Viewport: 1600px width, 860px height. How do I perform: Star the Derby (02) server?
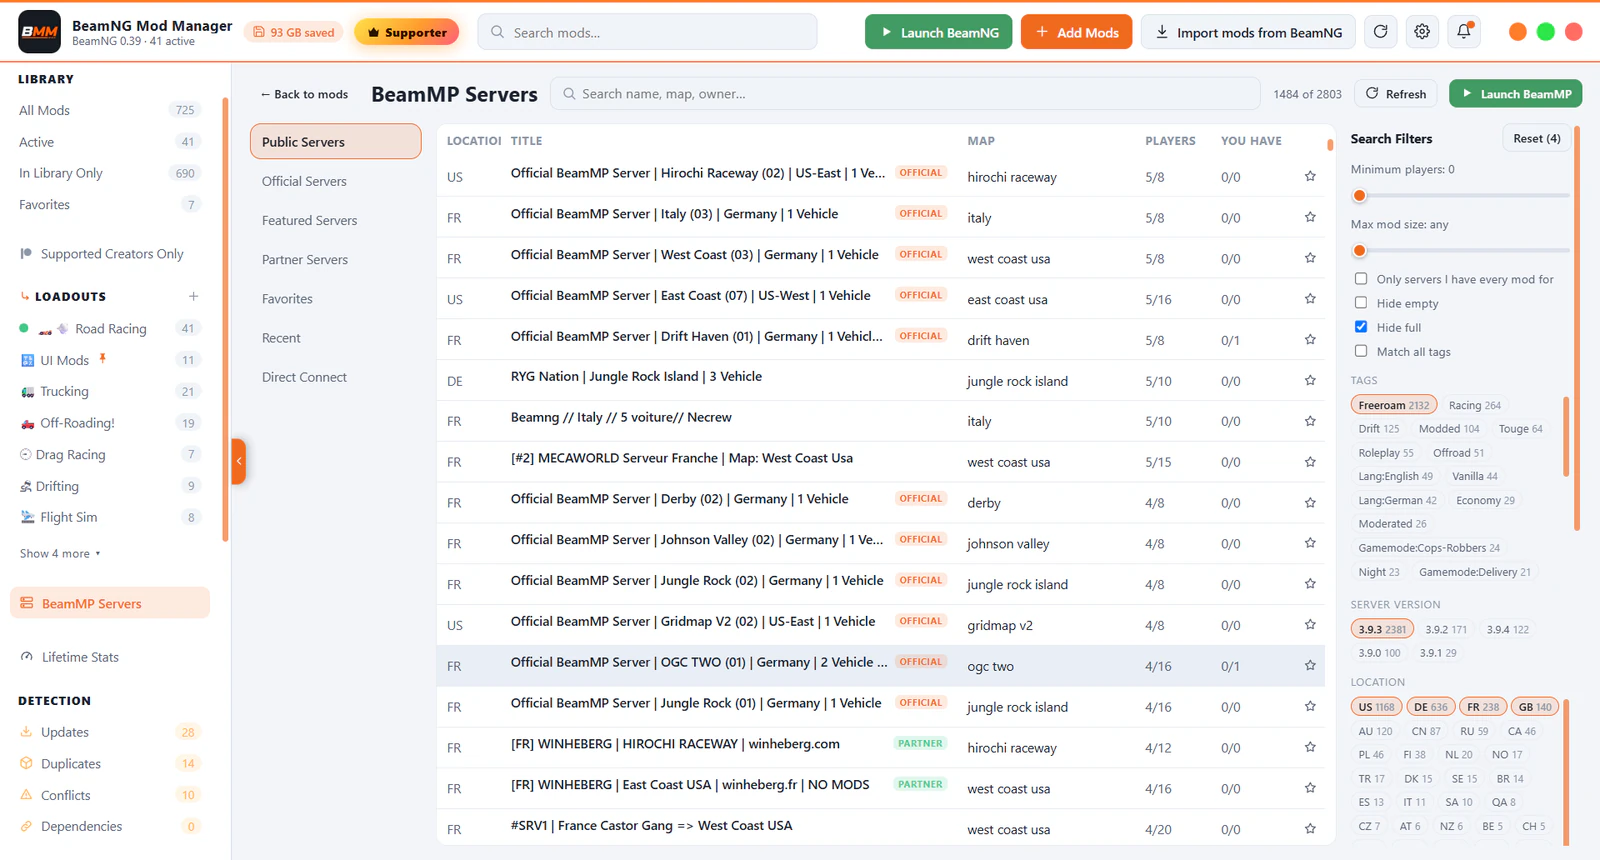[1310, 502]
